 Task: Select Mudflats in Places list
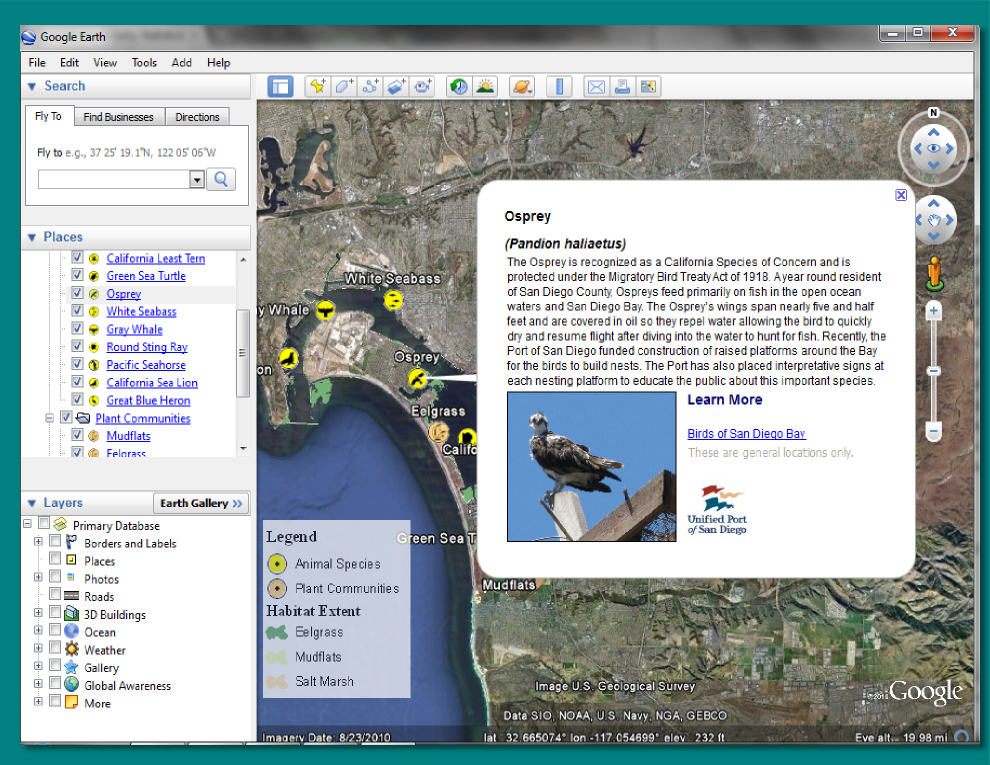tap(128, 436)
